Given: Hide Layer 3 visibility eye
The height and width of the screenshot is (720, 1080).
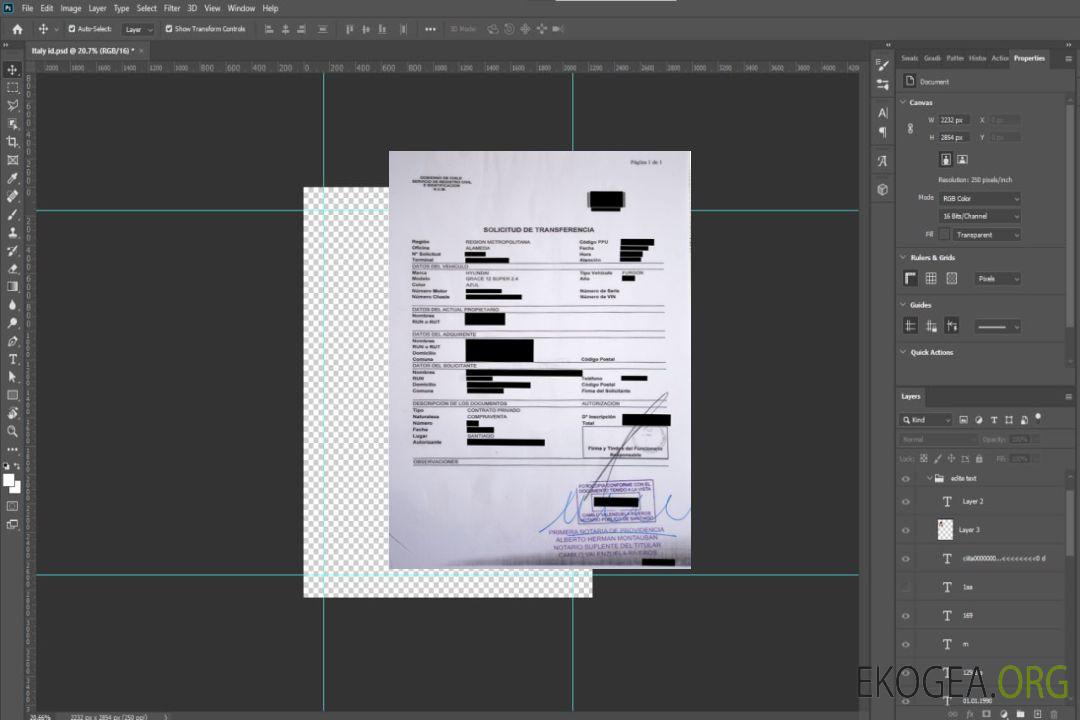Looking at the screenshot, I should pos(906,530).
